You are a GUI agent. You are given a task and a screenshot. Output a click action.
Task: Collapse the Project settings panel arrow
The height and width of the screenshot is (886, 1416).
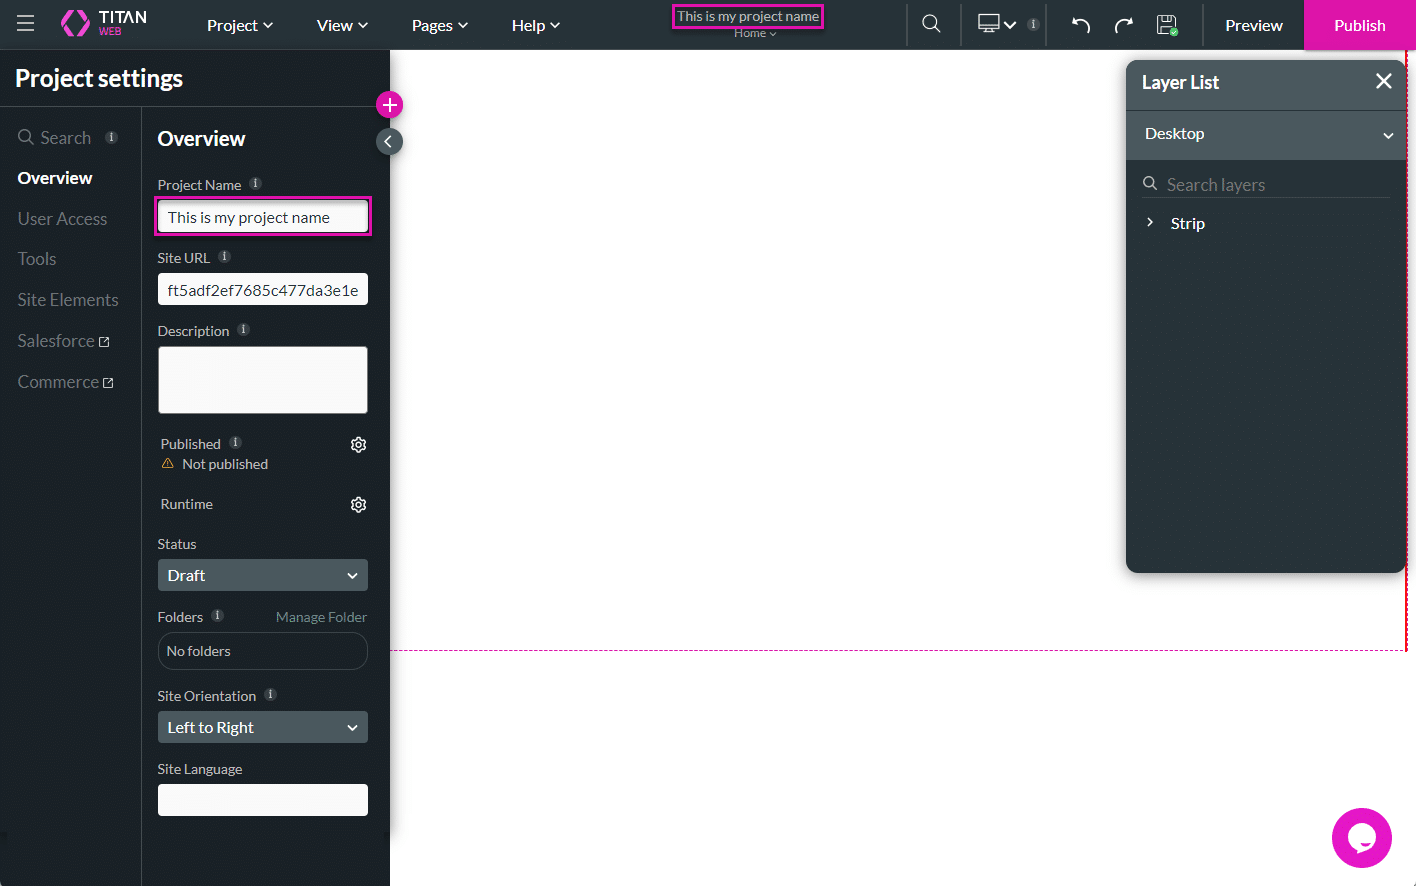coord(389,142)
